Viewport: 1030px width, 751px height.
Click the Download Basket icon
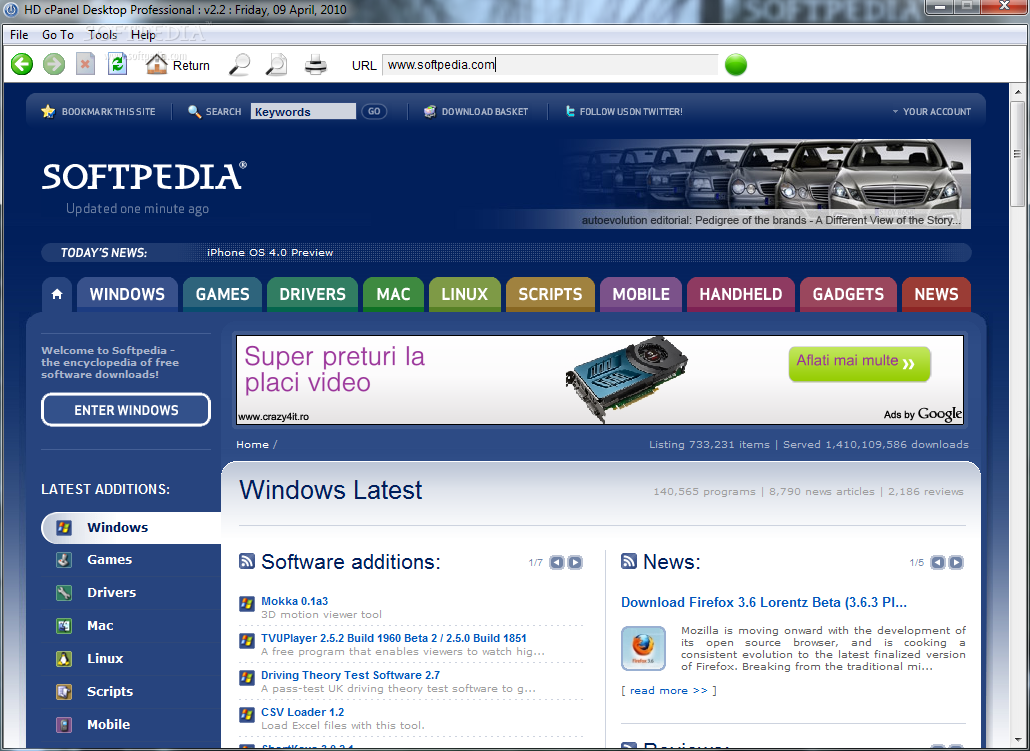(430, 111)
